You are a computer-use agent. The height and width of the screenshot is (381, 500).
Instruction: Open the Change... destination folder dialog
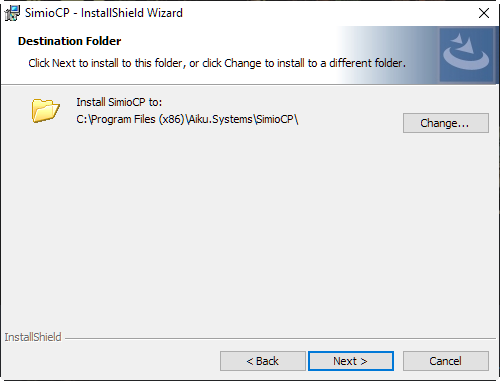[446, 123]
